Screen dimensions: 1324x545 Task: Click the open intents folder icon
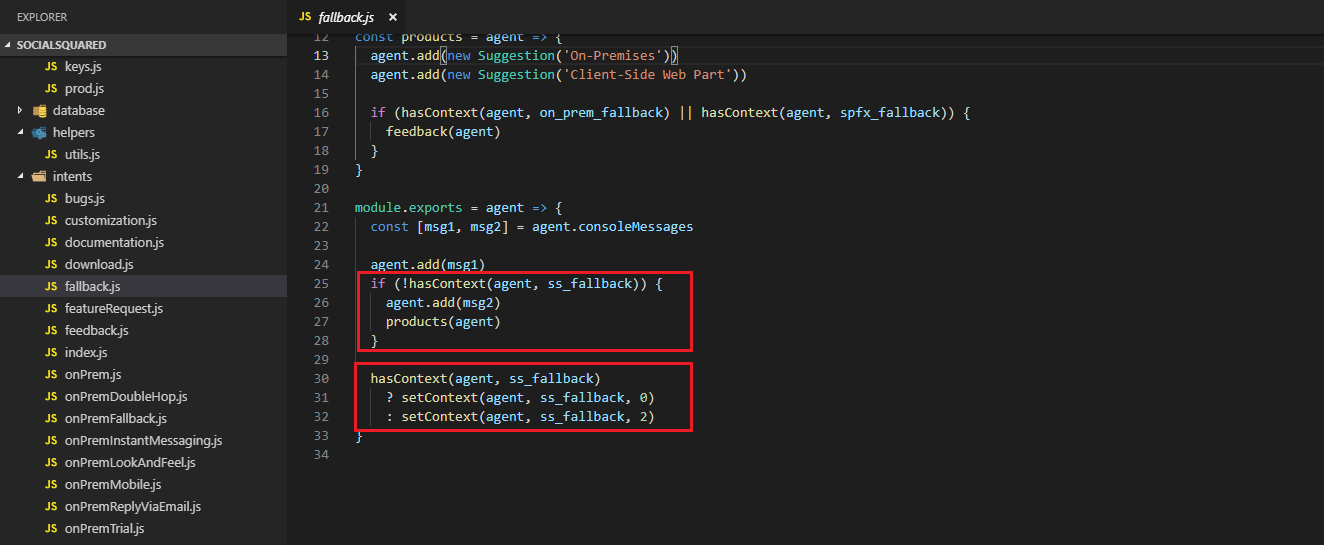click(40, 177)
